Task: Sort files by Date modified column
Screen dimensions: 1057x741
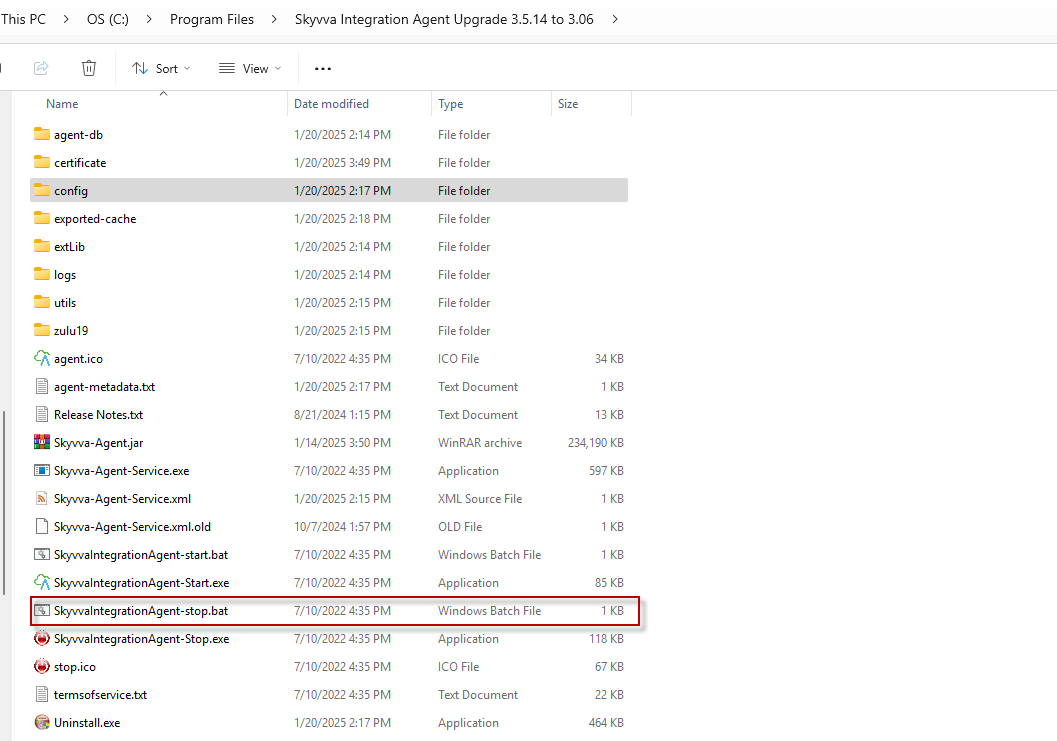Action: (x=331, y=104)
